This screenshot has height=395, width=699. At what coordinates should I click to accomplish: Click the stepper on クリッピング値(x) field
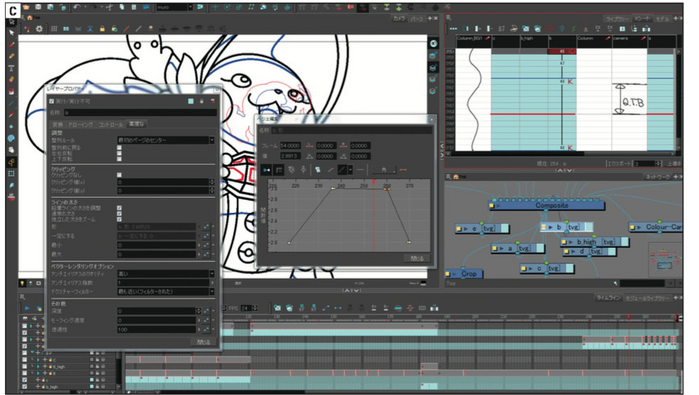[211, 182]
